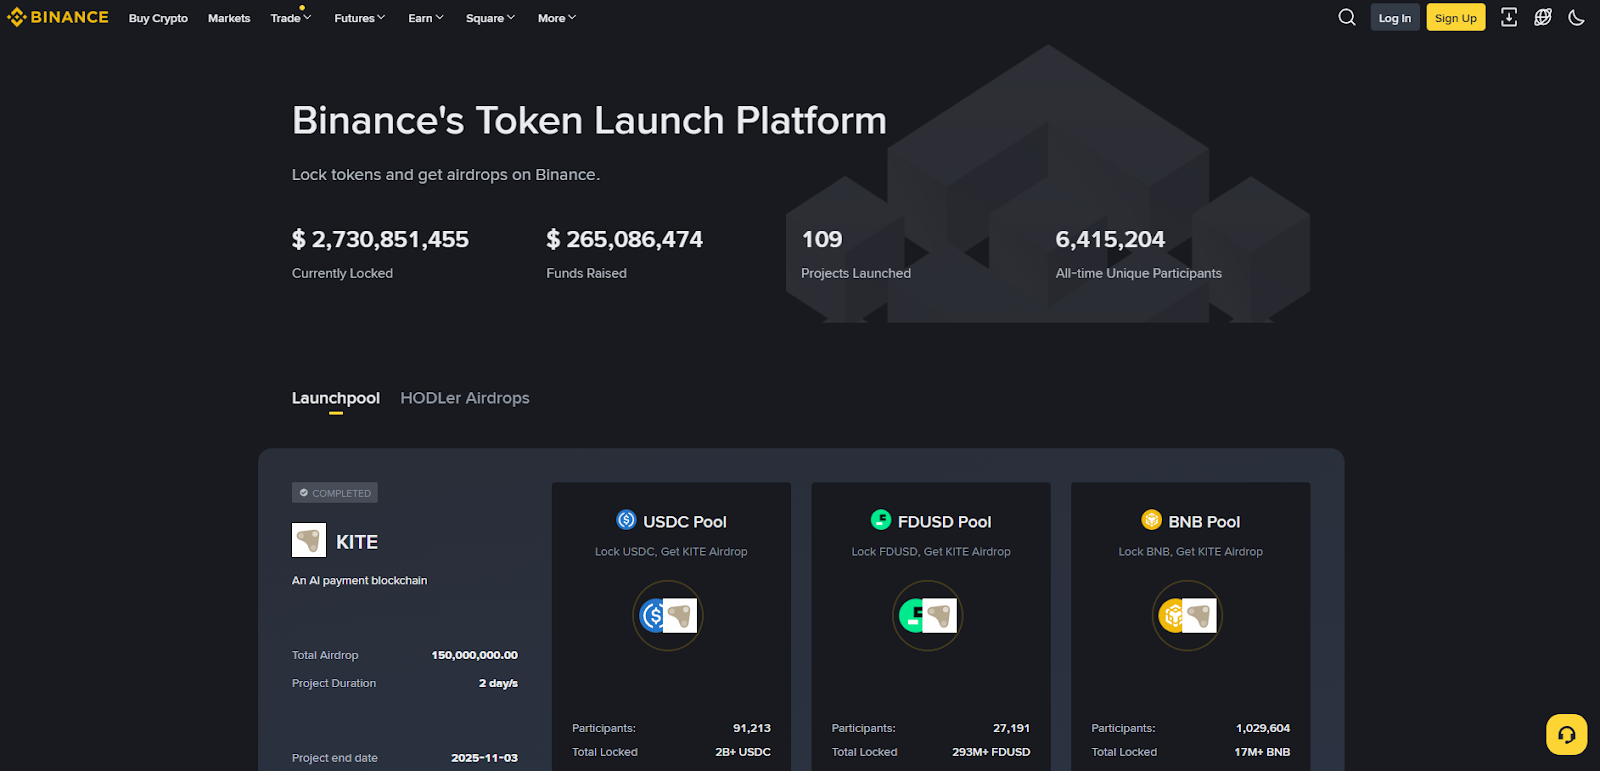
Task: Click the FDUSD-KITE paired pool graphic
Action: 927,616
